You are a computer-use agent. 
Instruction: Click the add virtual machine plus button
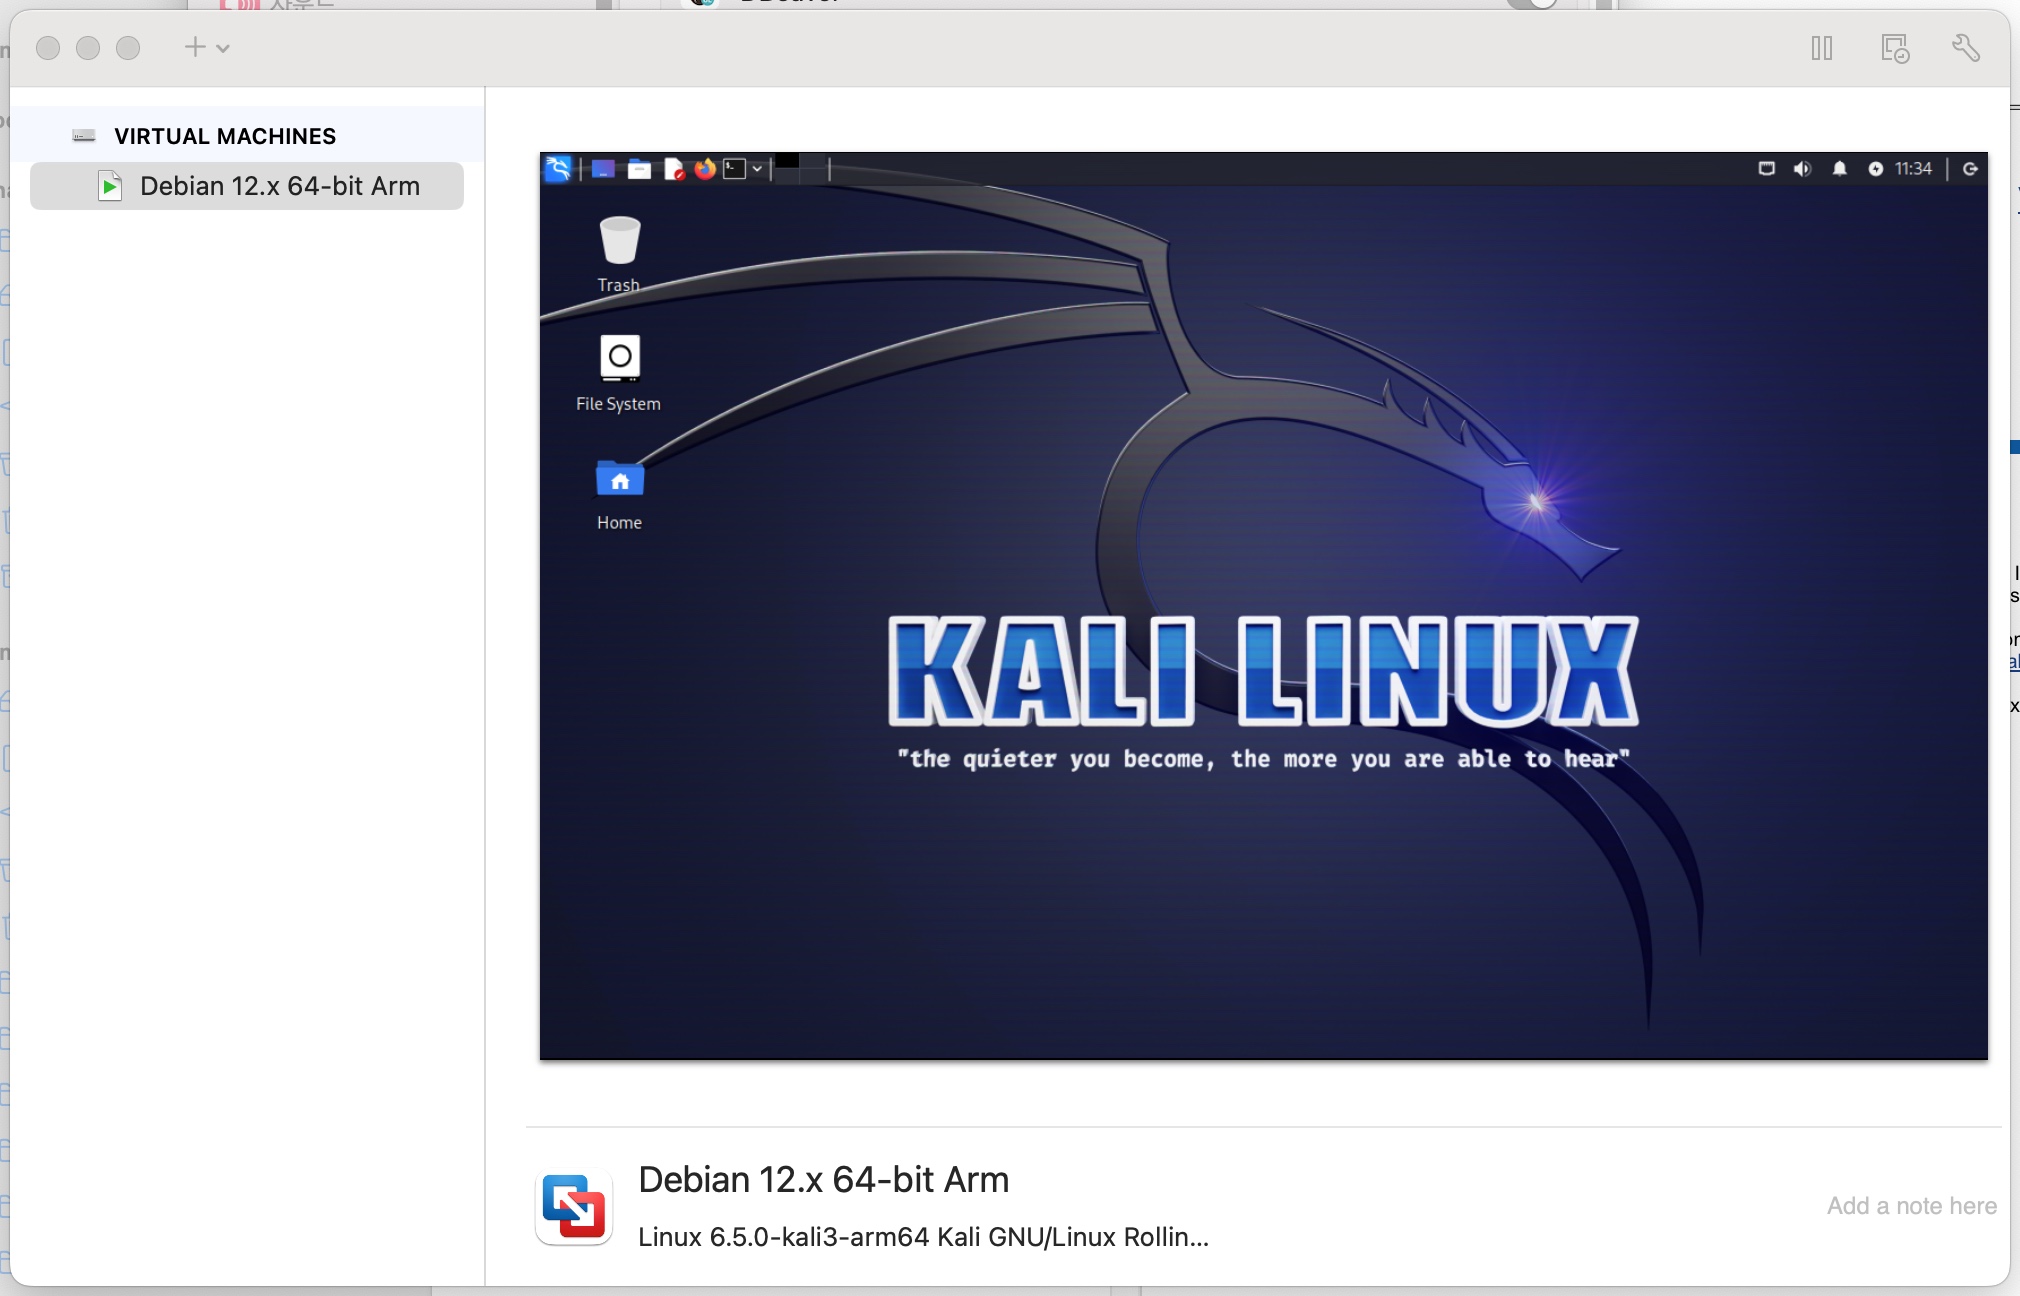coord(195,47)
